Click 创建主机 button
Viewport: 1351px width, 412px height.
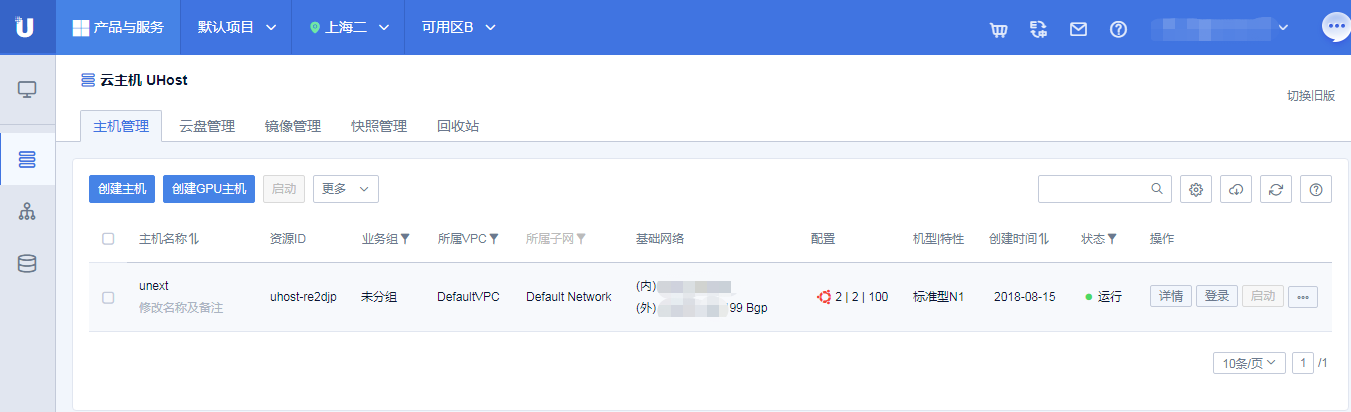point(122,189)
